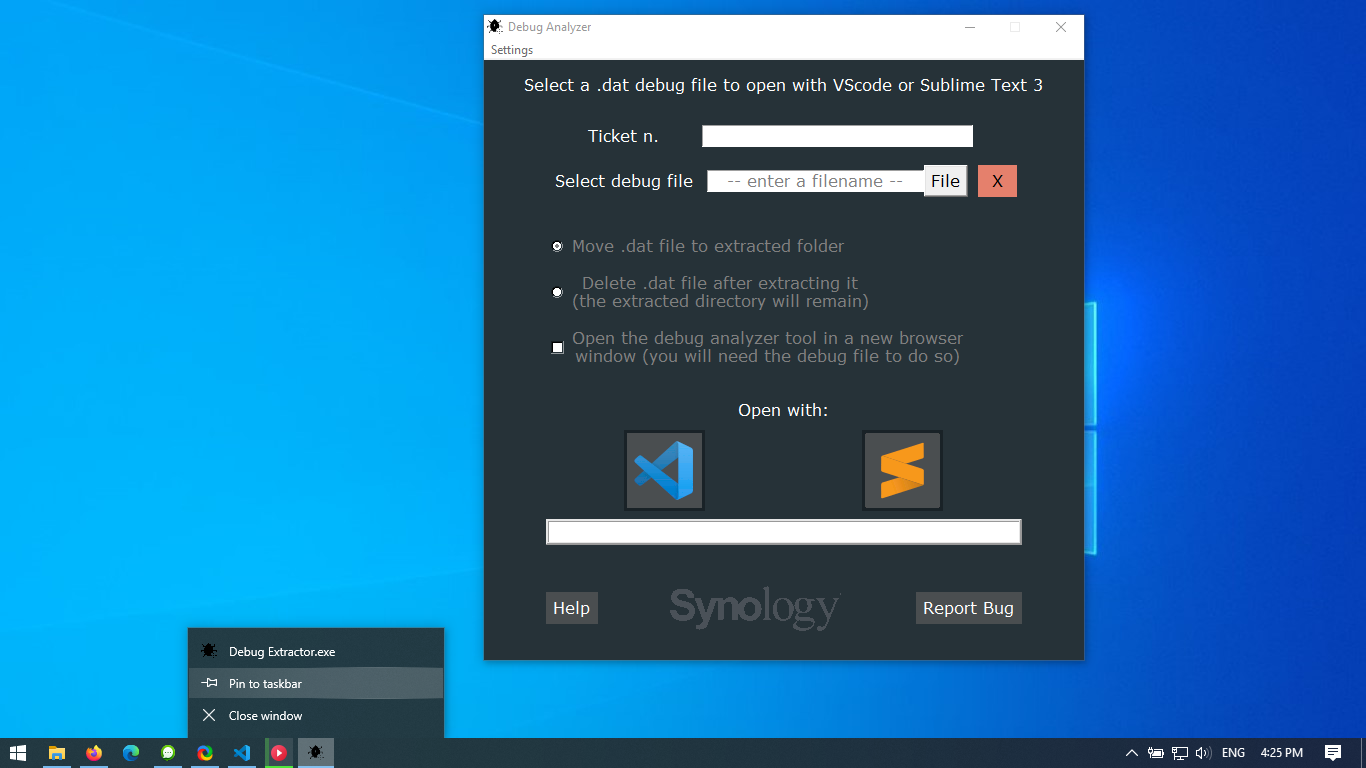1366x768 pixels.
Task: Click the Report Bug button
Action: point(968,608)
